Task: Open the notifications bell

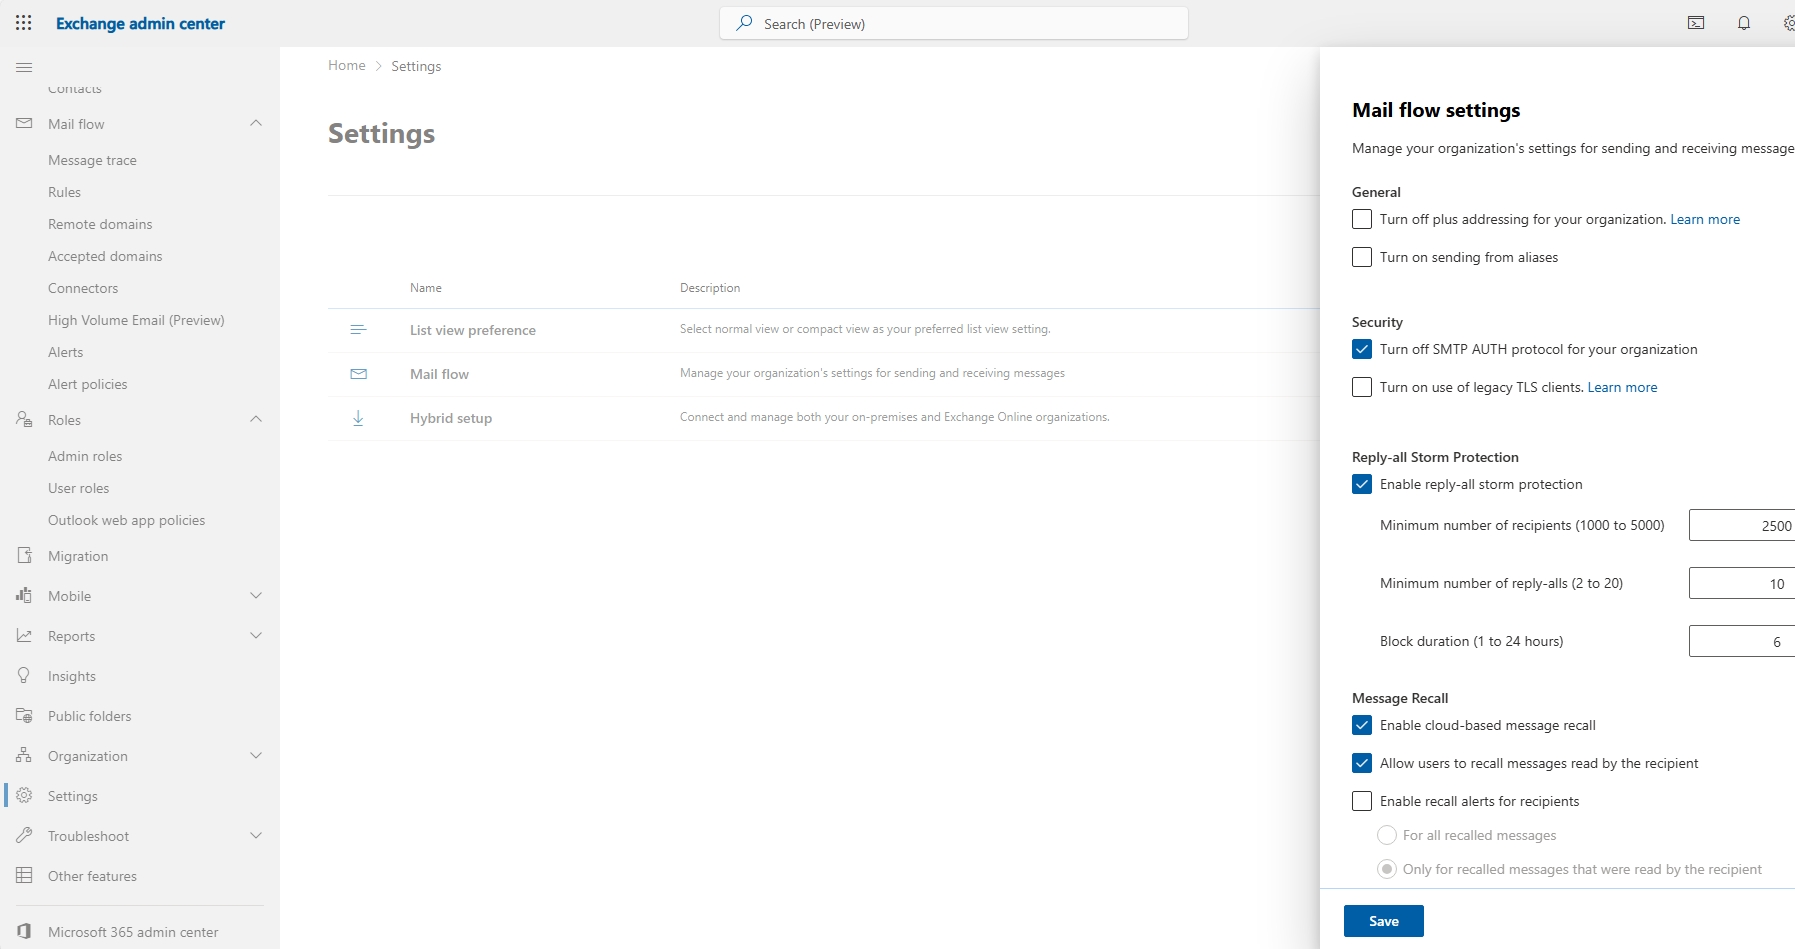Action: [1744, 23]
